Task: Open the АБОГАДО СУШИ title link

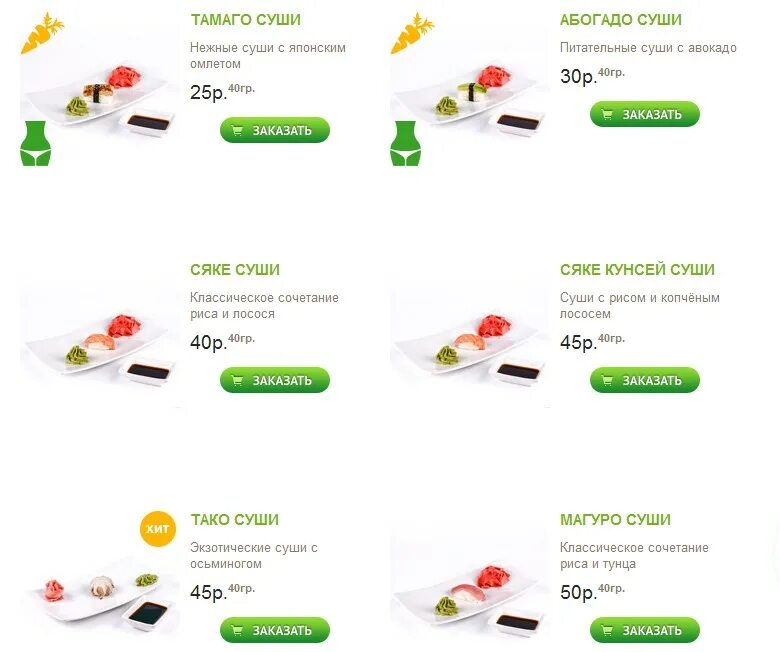Action: click(x=621, y=20)
